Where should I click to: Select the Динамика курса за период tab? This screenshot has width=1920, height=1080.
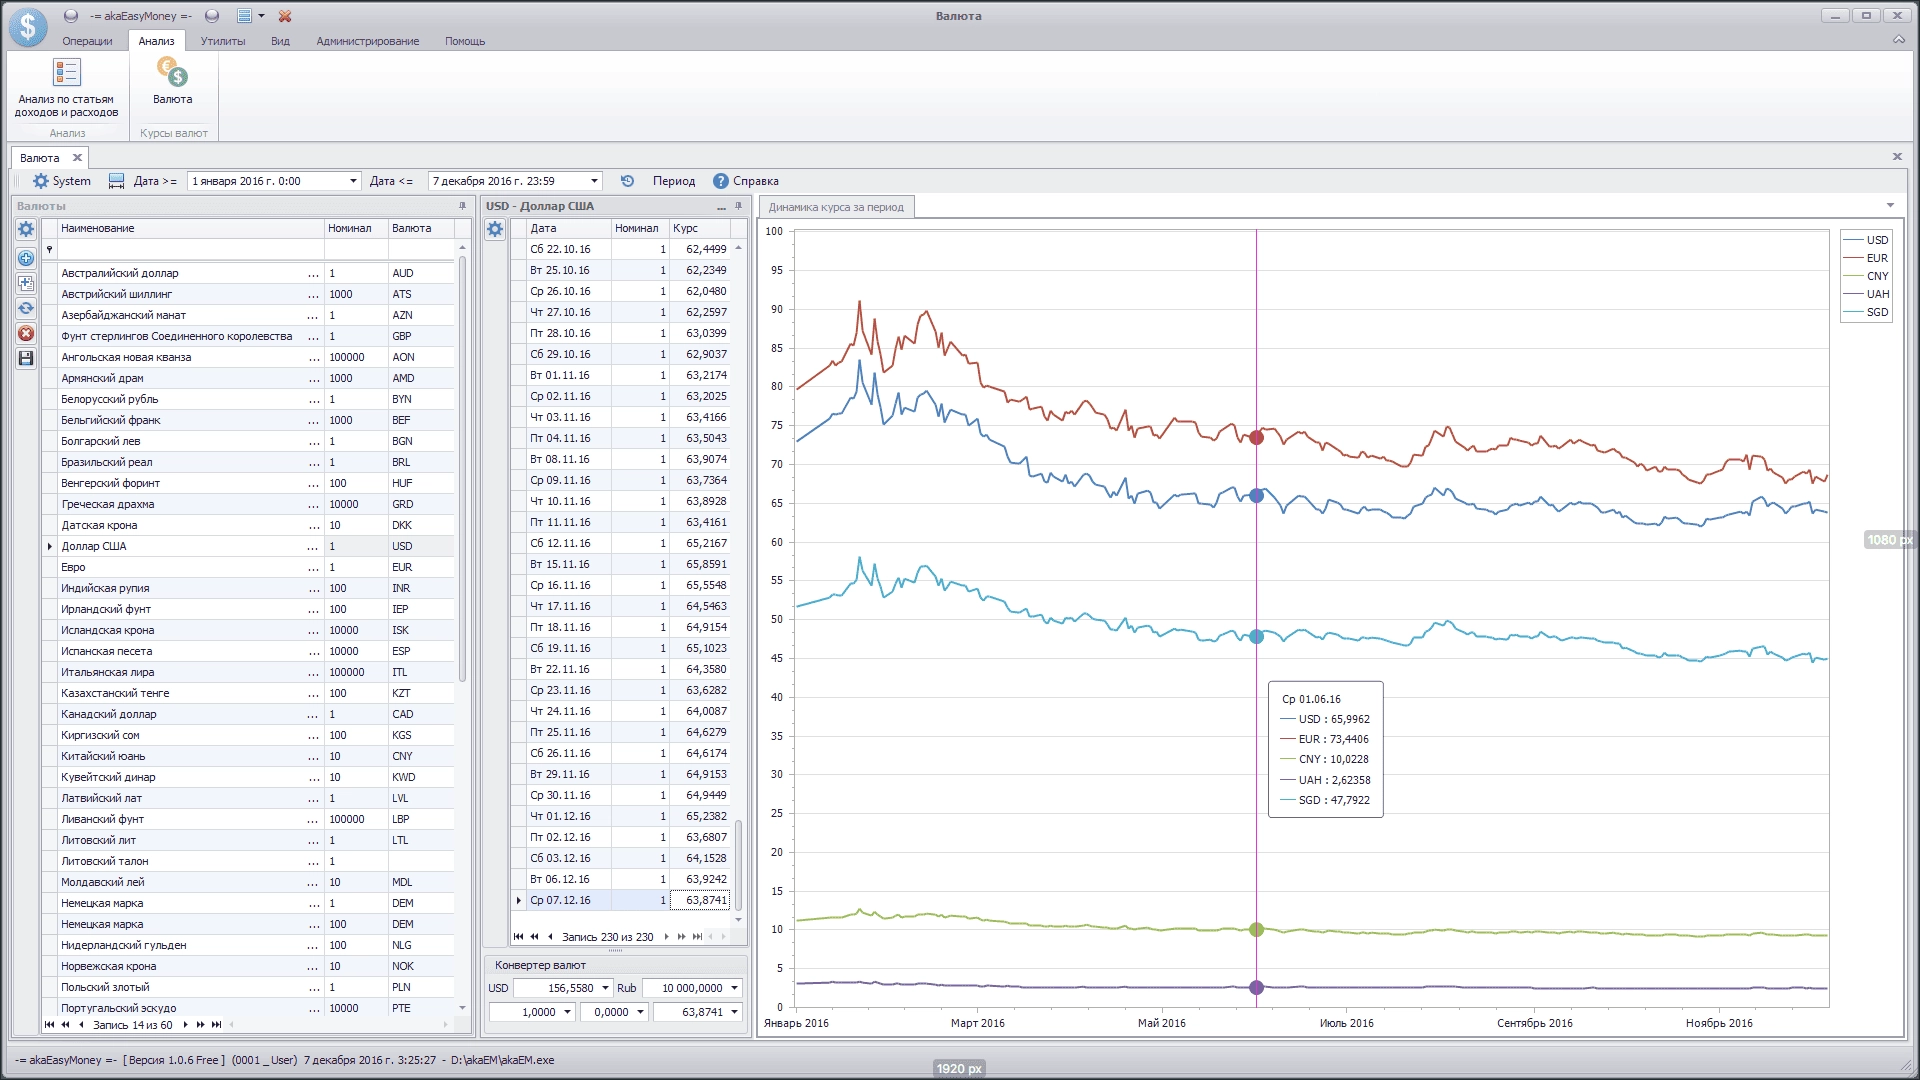[836, 207]
